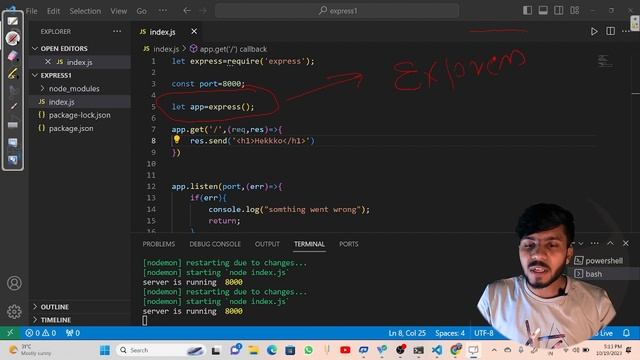Select the index.js editor tab
The image size is (640, 360).
click(x=162, y=32)
